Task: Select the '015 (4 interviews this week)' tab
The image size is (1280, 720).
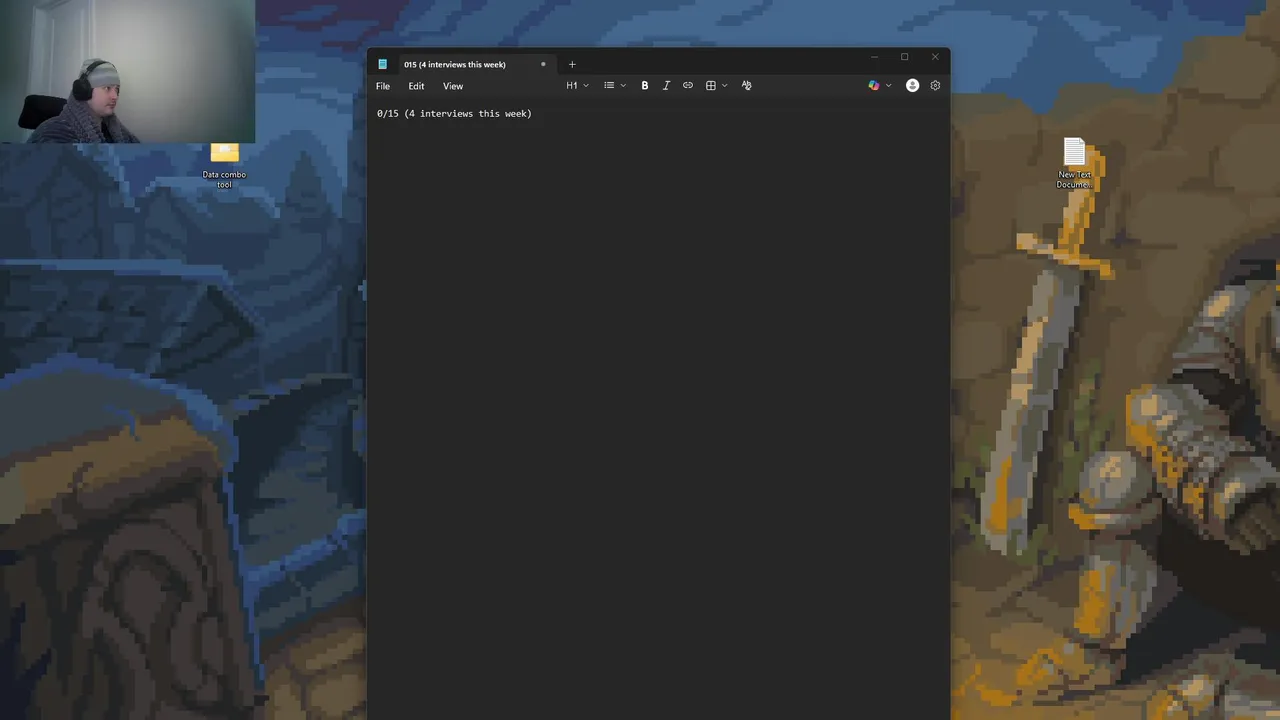Action: (455, 64)
